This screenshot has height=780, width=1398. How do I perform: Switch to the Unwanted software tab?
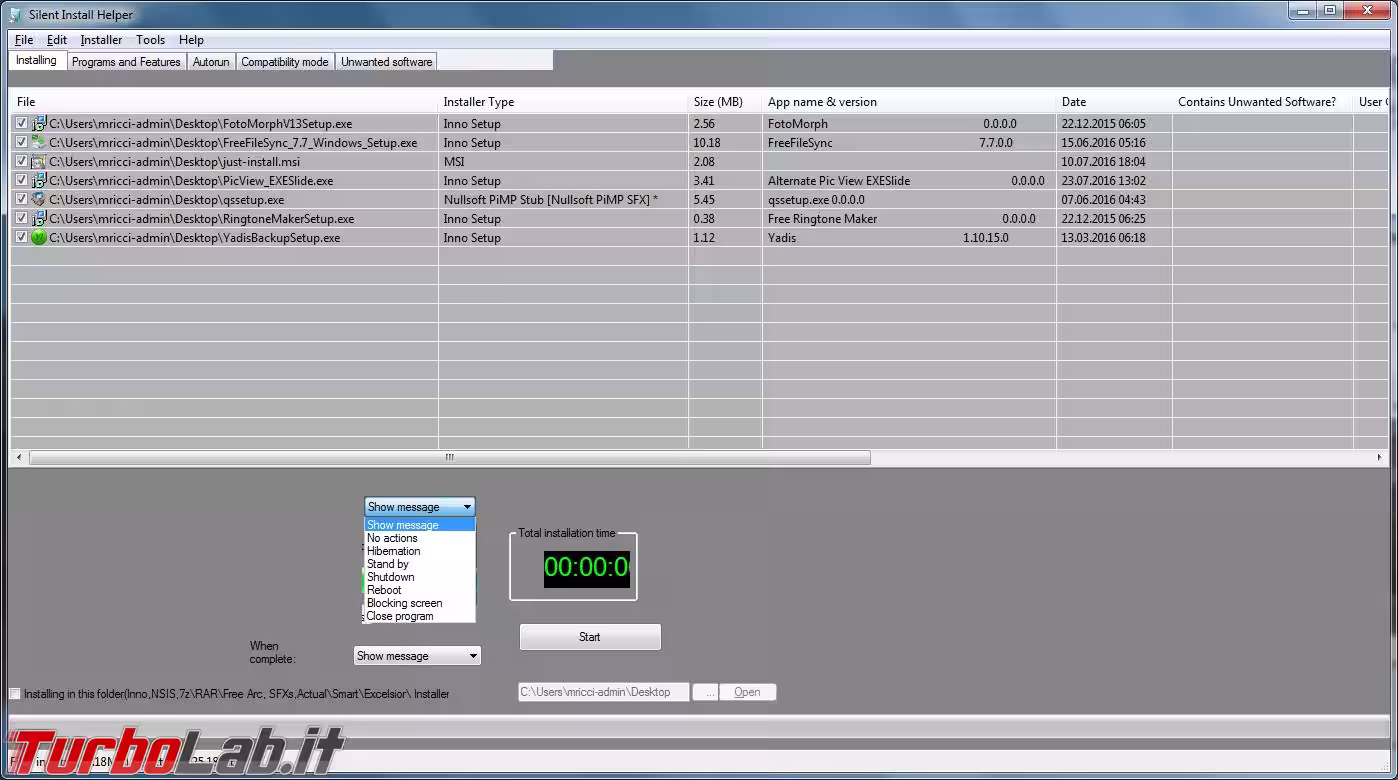tap(386, 61)
